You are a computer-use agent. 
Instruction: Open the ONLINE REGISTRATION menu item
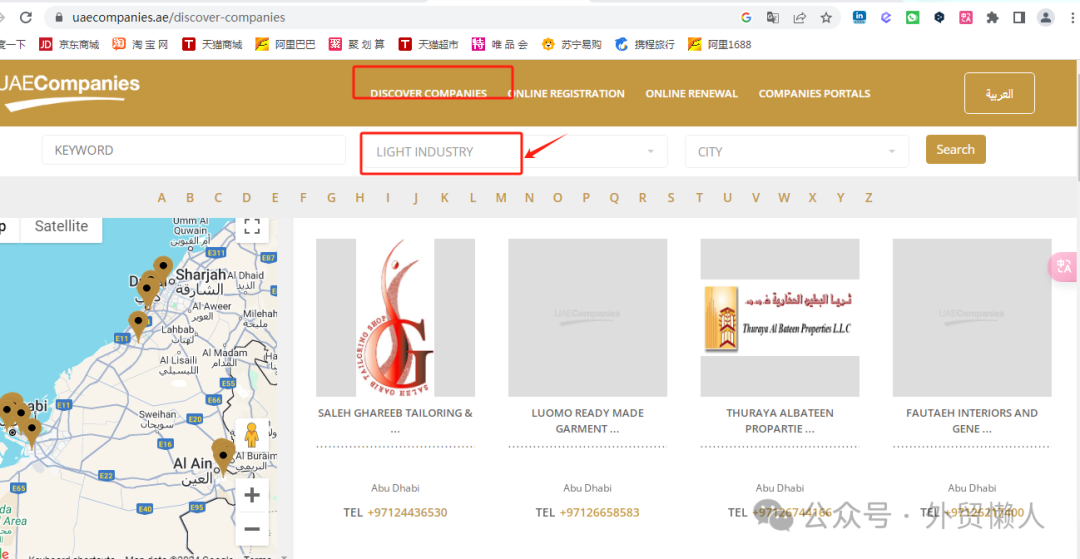tap(566, 94)
